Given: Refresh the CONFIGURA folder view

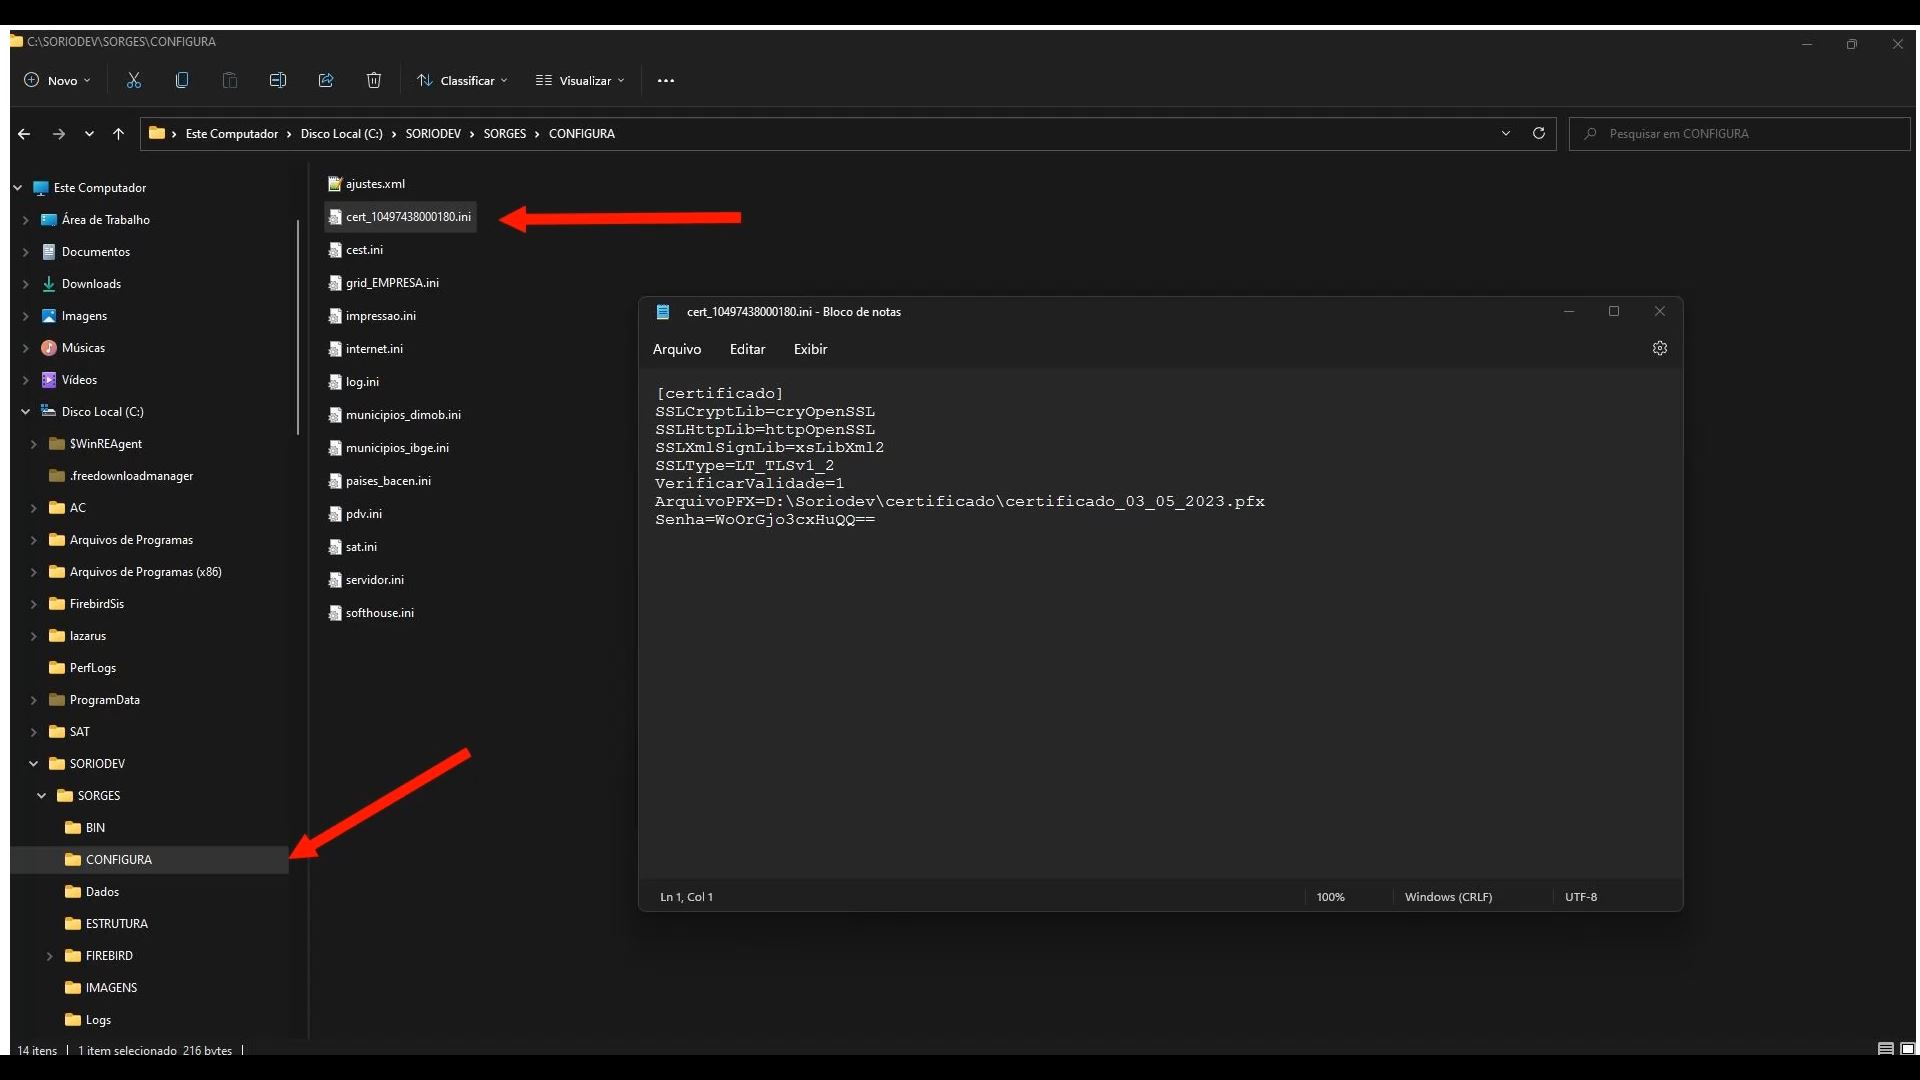Looking at the screenshot, I should tap(1539, 133).
